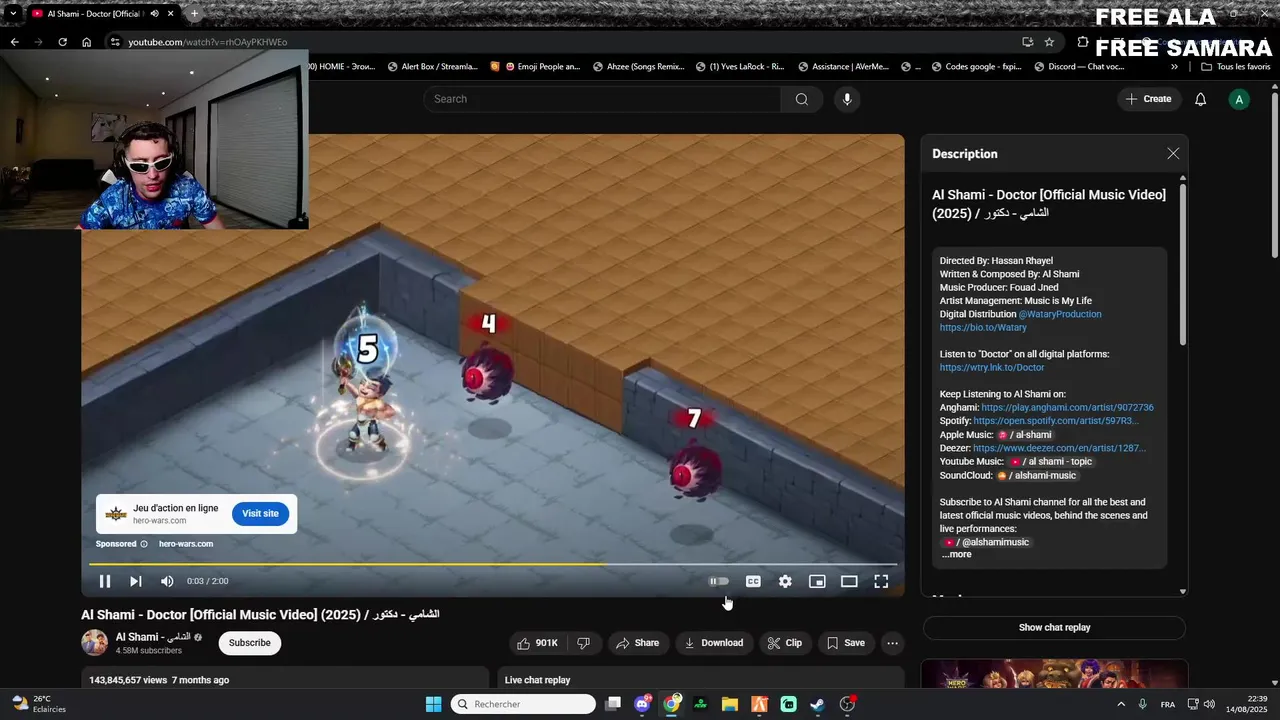This screenshot has height=720, width=1280.
Task: Open YouTube notifications bell
Action: click(1201, 99)
